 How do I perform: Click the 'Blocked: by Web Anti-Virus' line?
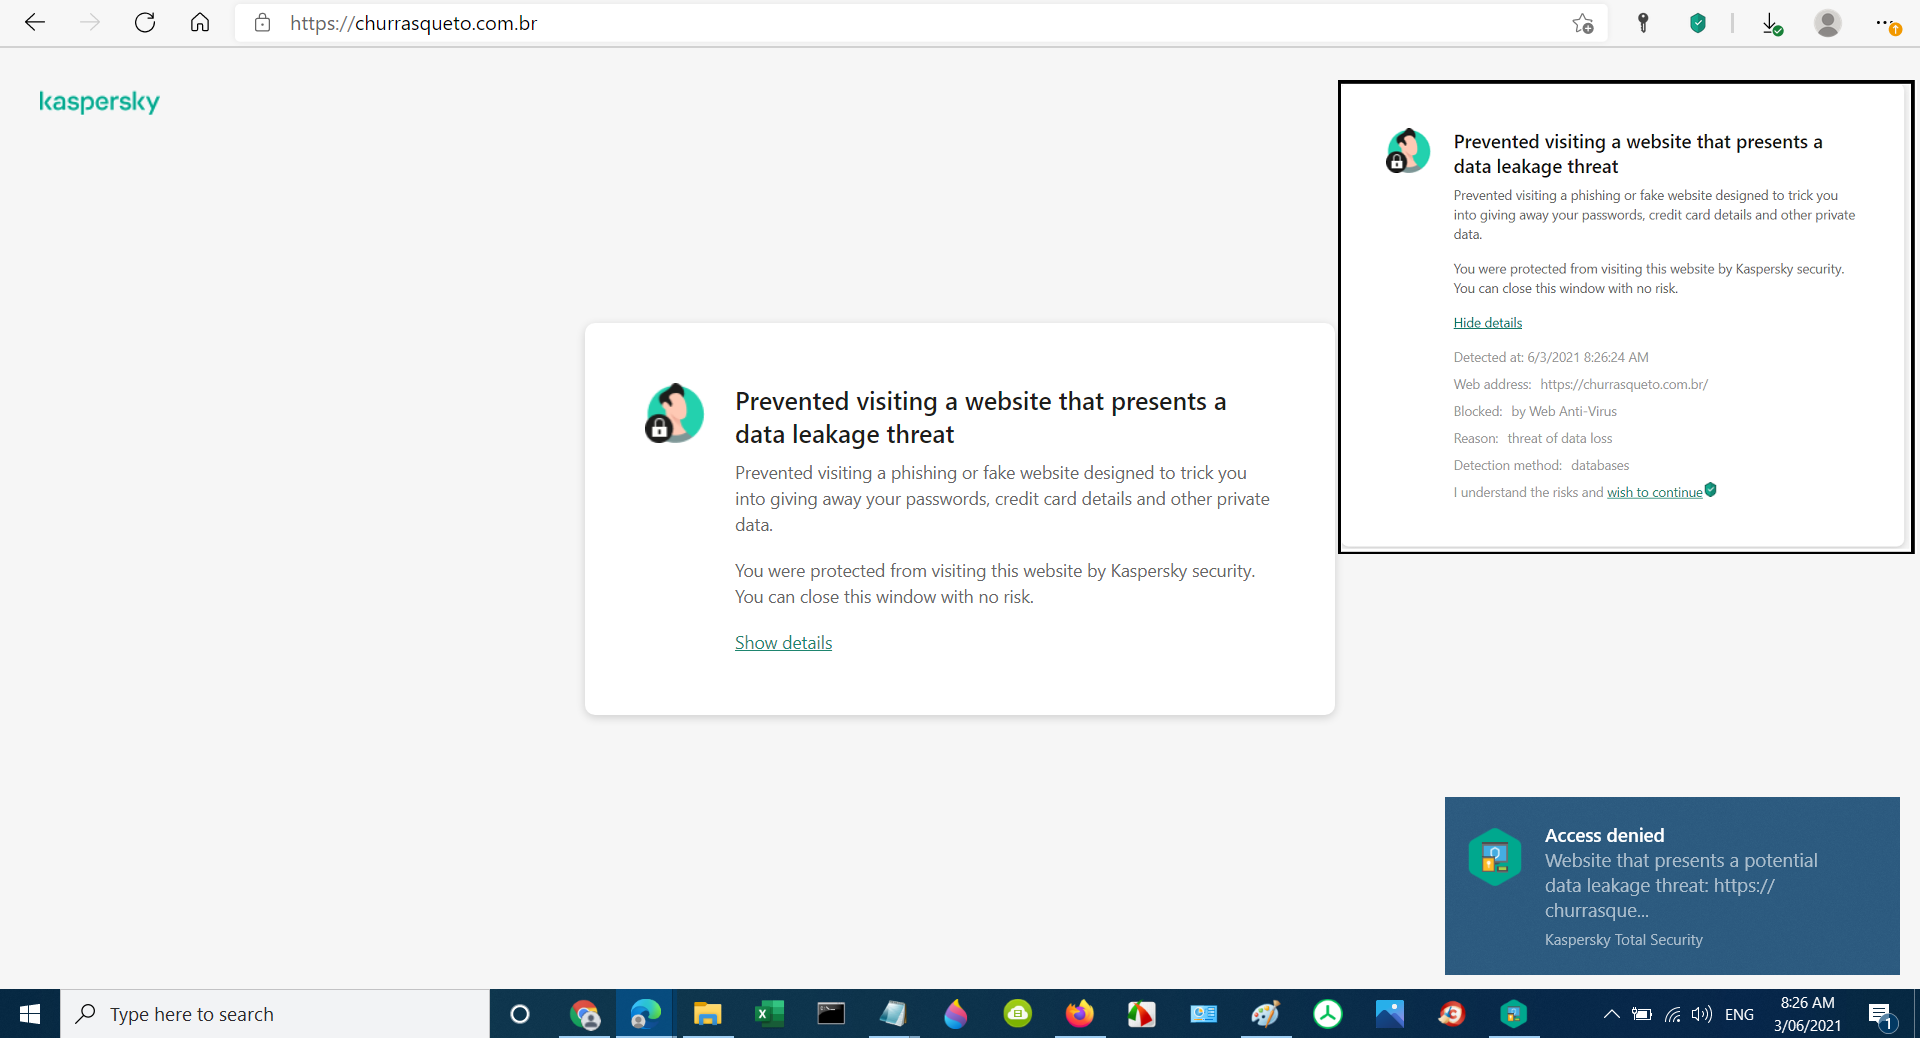[1535, 411]
